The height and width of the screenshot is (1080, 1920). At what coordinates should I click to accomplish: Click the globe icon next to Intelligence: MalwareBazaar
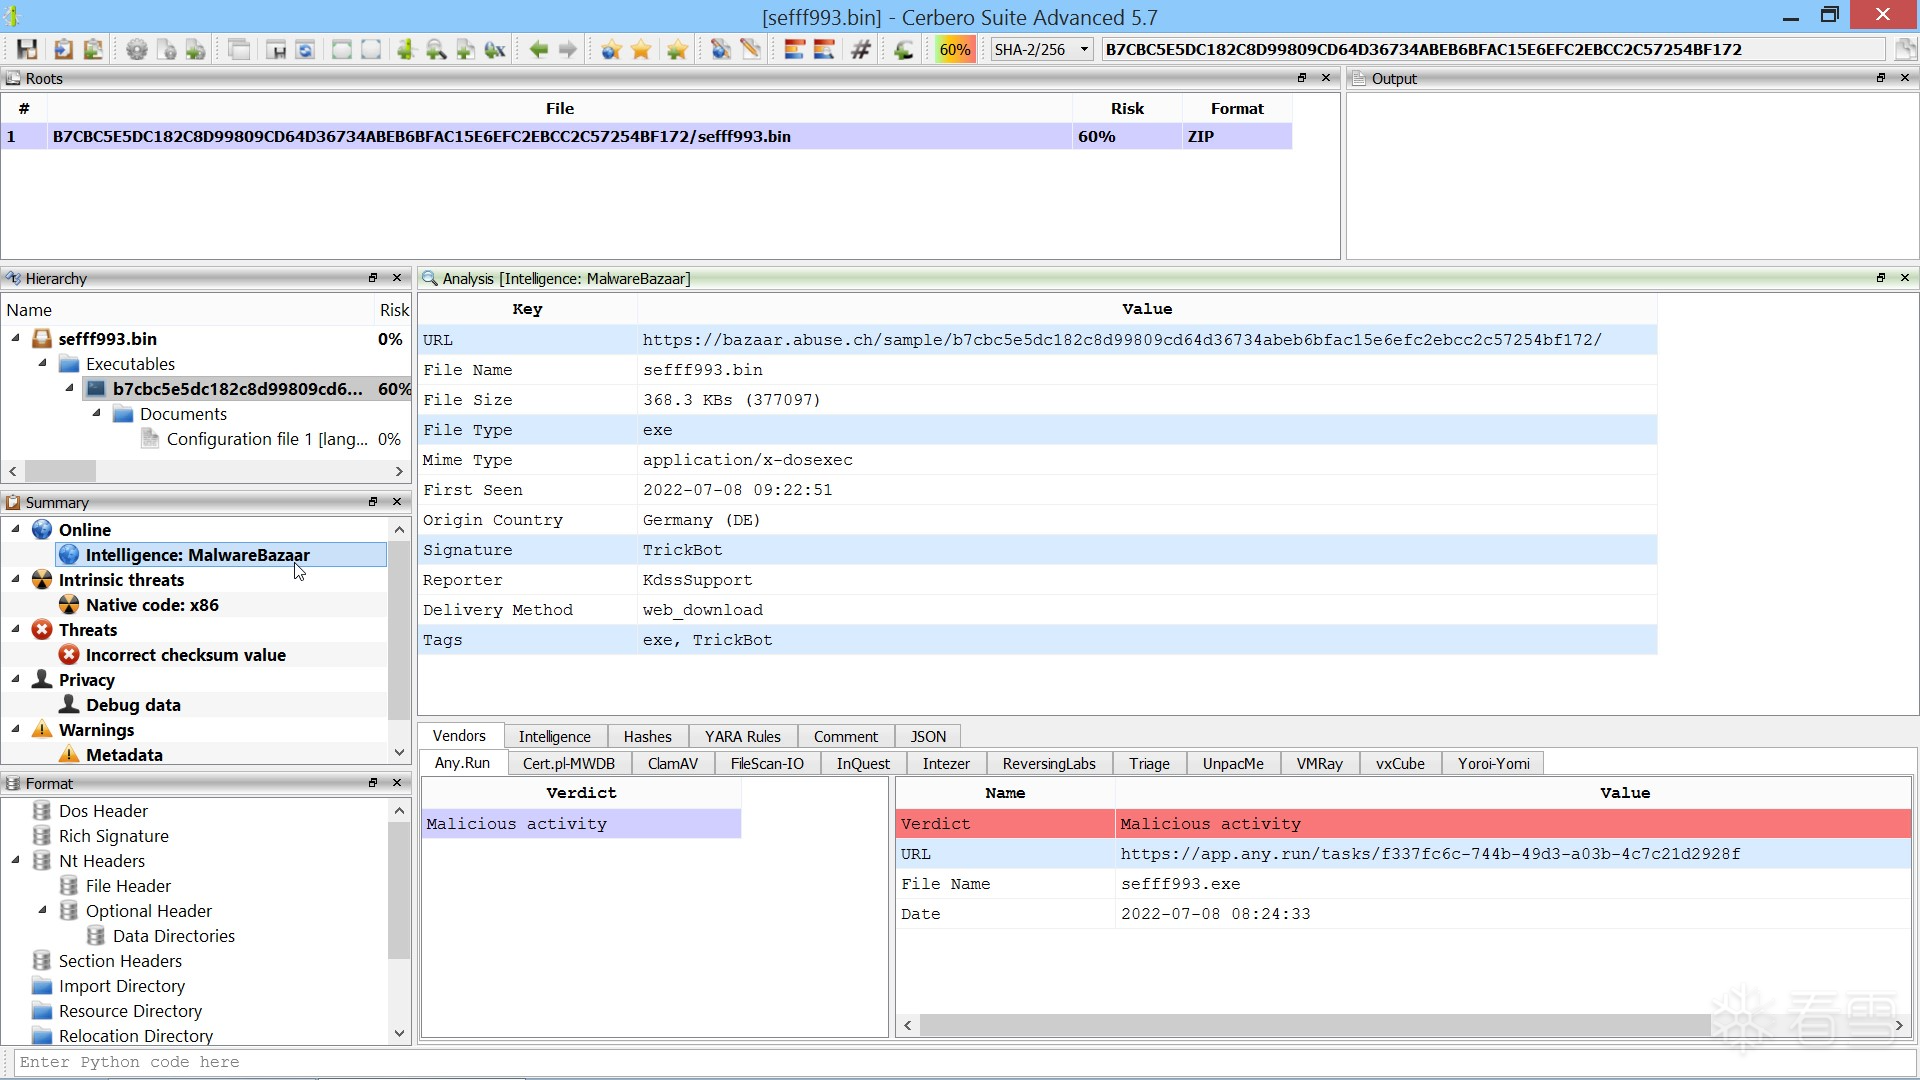pos(69,555)
